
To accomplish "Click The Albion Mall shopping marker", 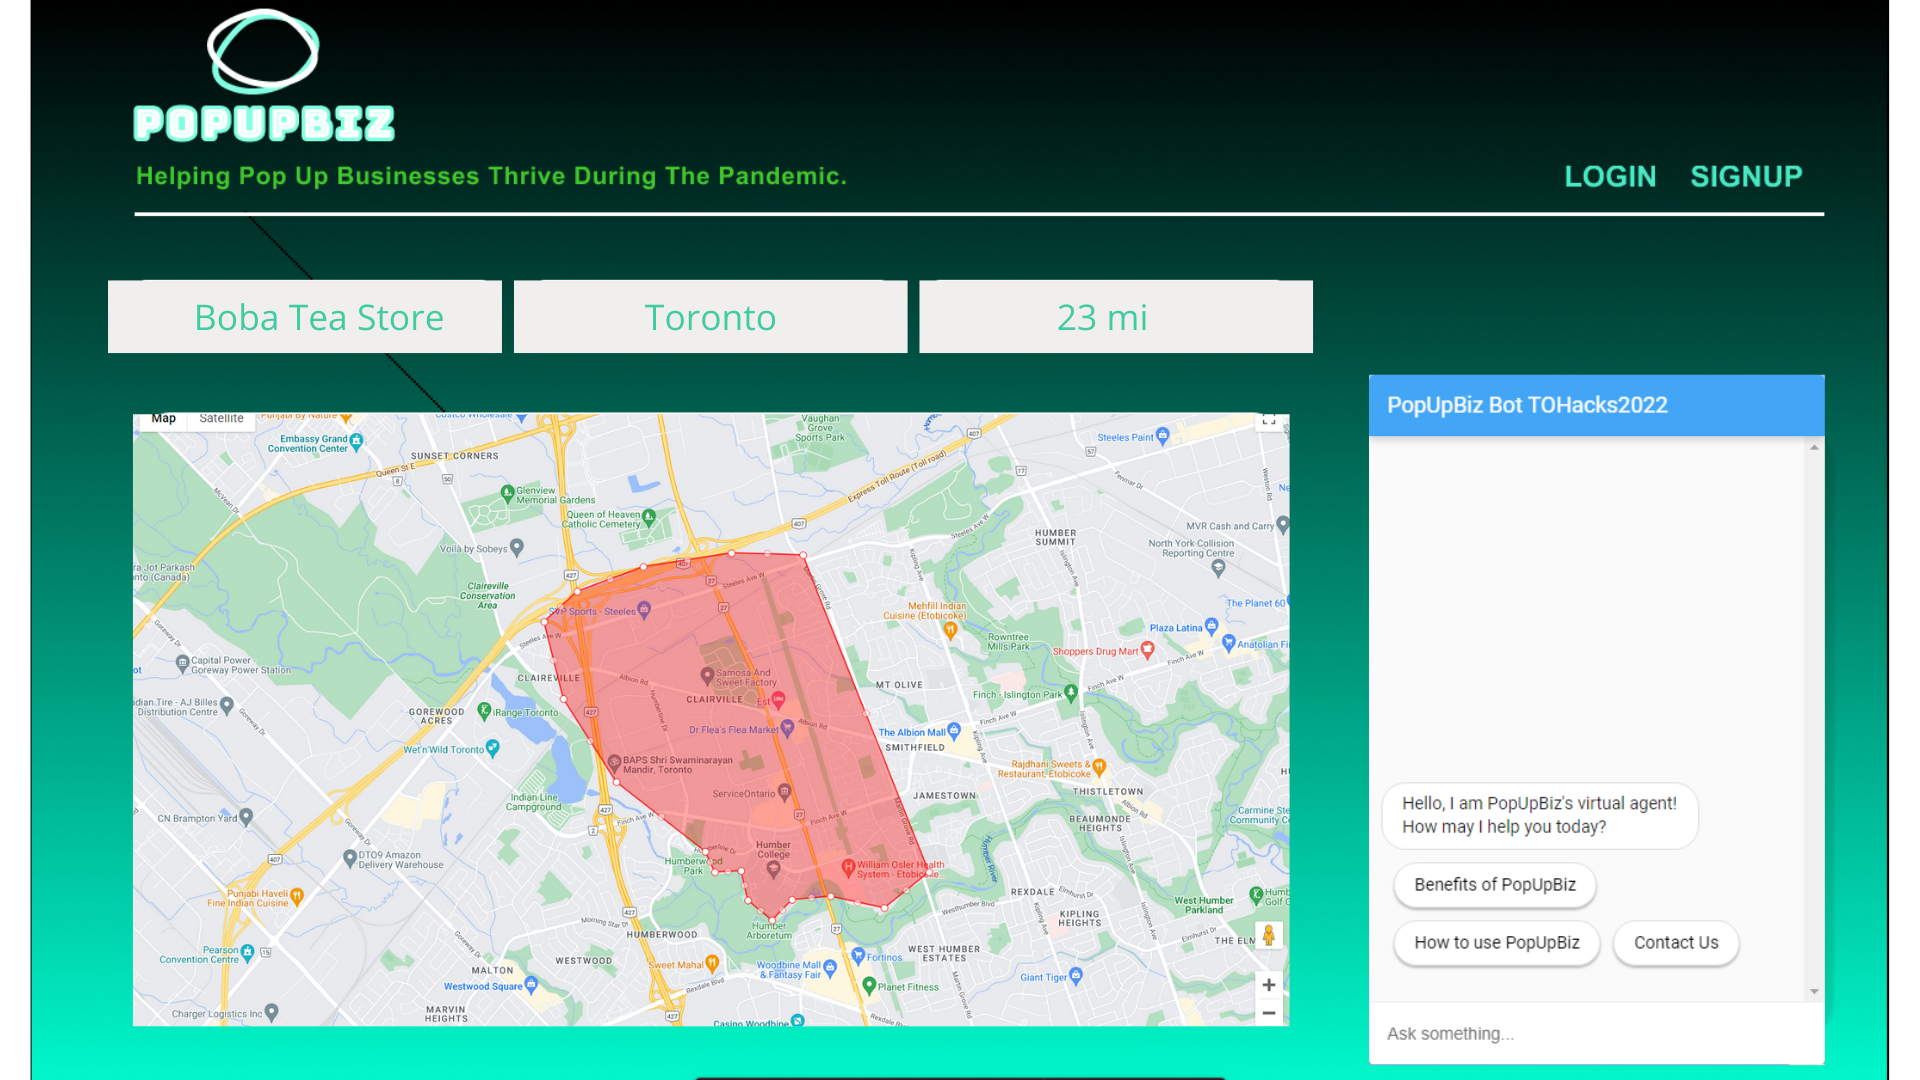I will [x=954, y=731].
